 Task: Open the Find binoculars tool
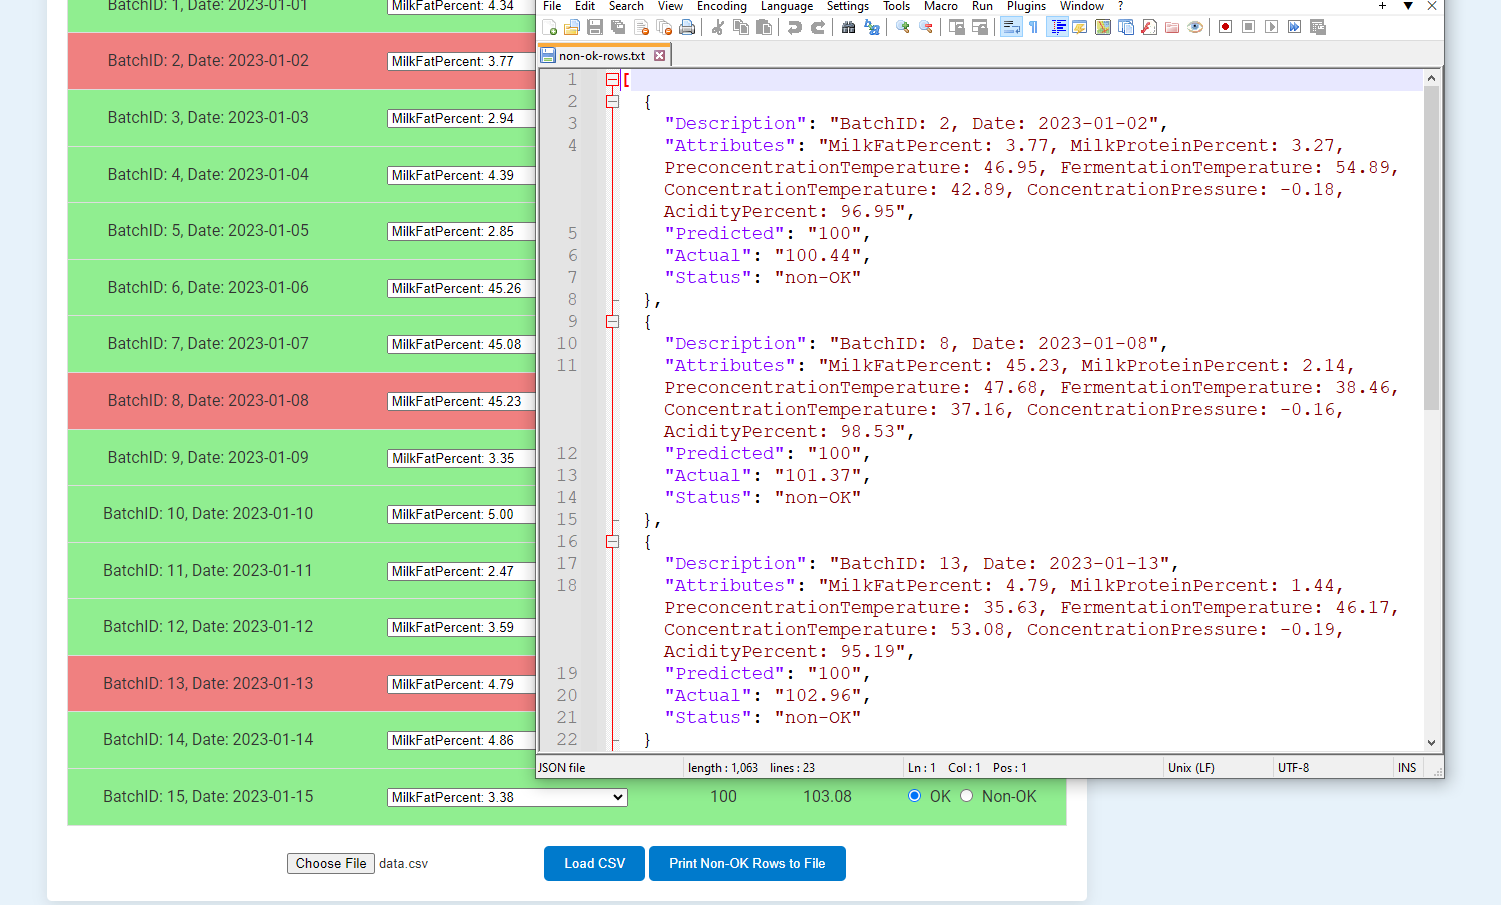[848, 27]
